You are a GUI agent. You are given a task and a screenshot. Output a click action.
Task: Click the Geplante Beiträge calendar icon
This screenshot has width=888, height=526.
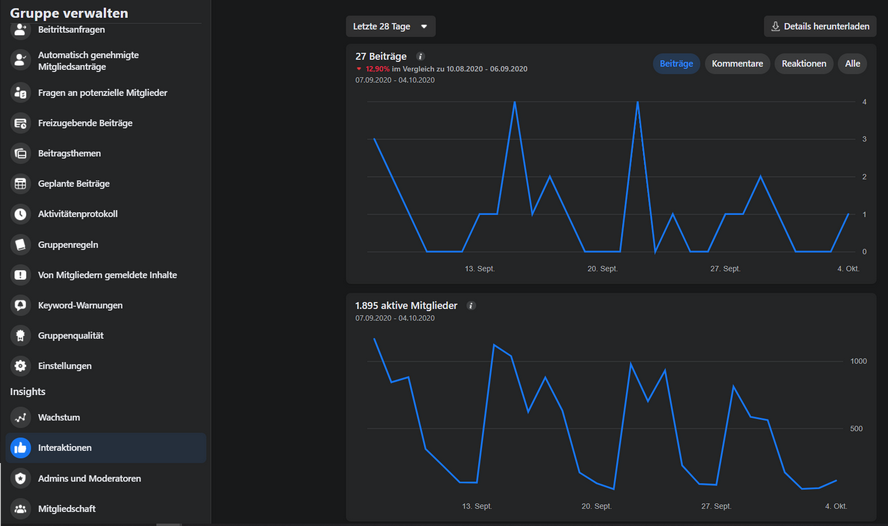(20, 184)
